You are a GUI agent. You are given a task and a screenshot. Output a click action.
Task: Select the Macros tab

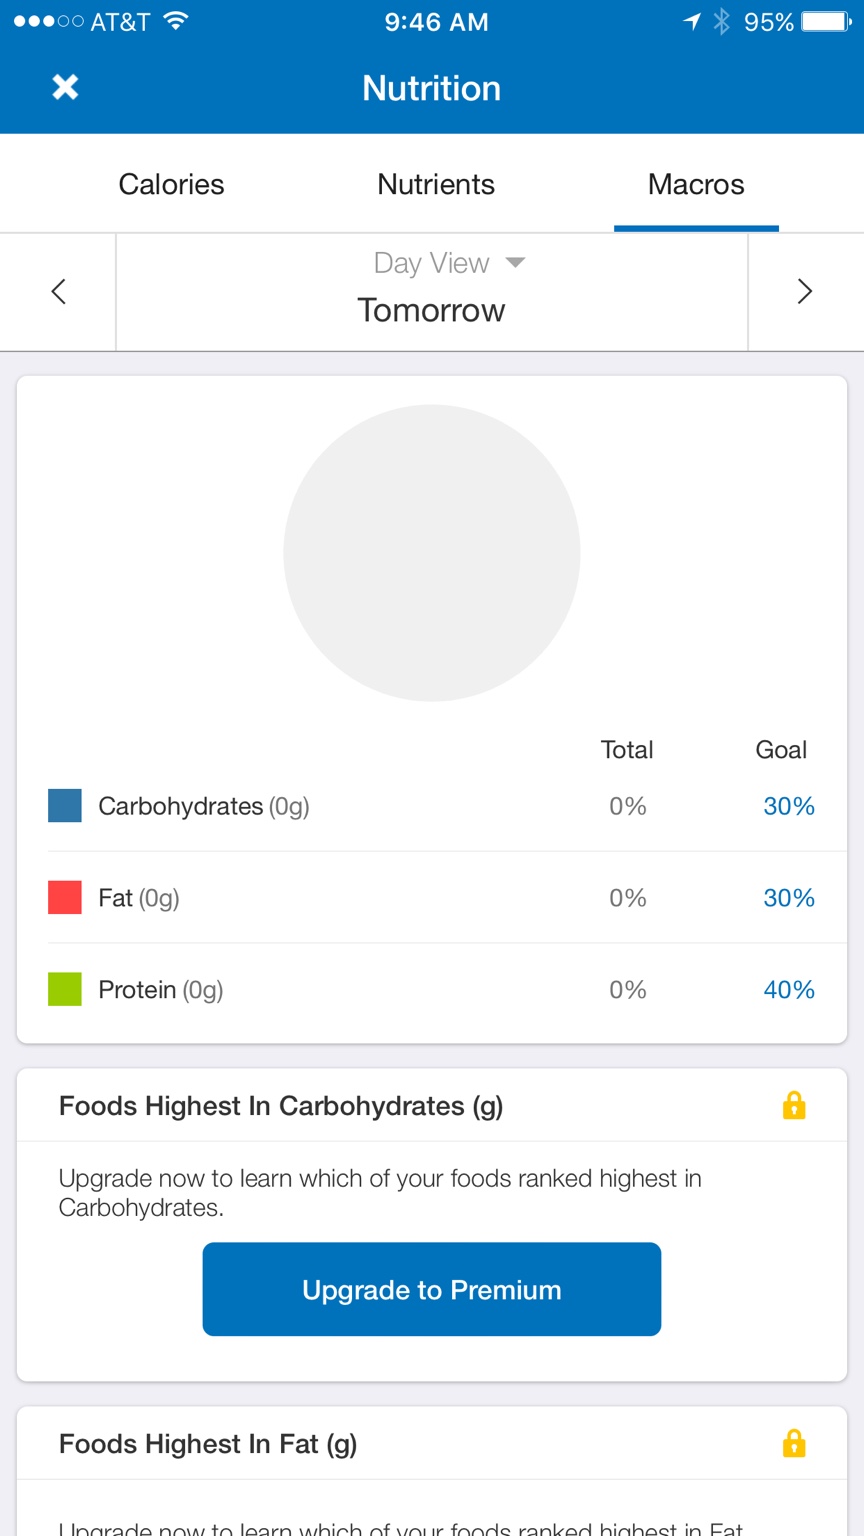[696, 184]
